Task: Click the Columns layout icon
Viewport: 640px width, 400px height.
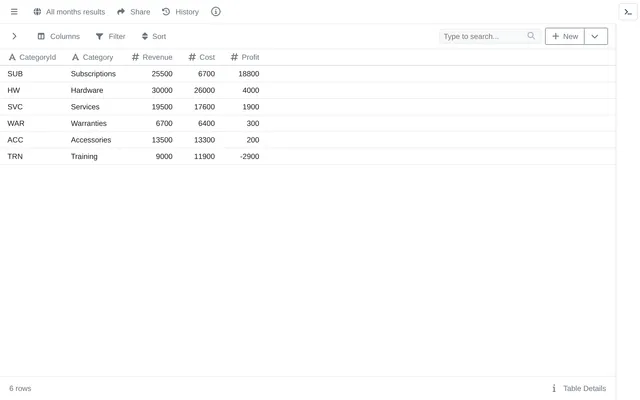Action: point(41,36)
